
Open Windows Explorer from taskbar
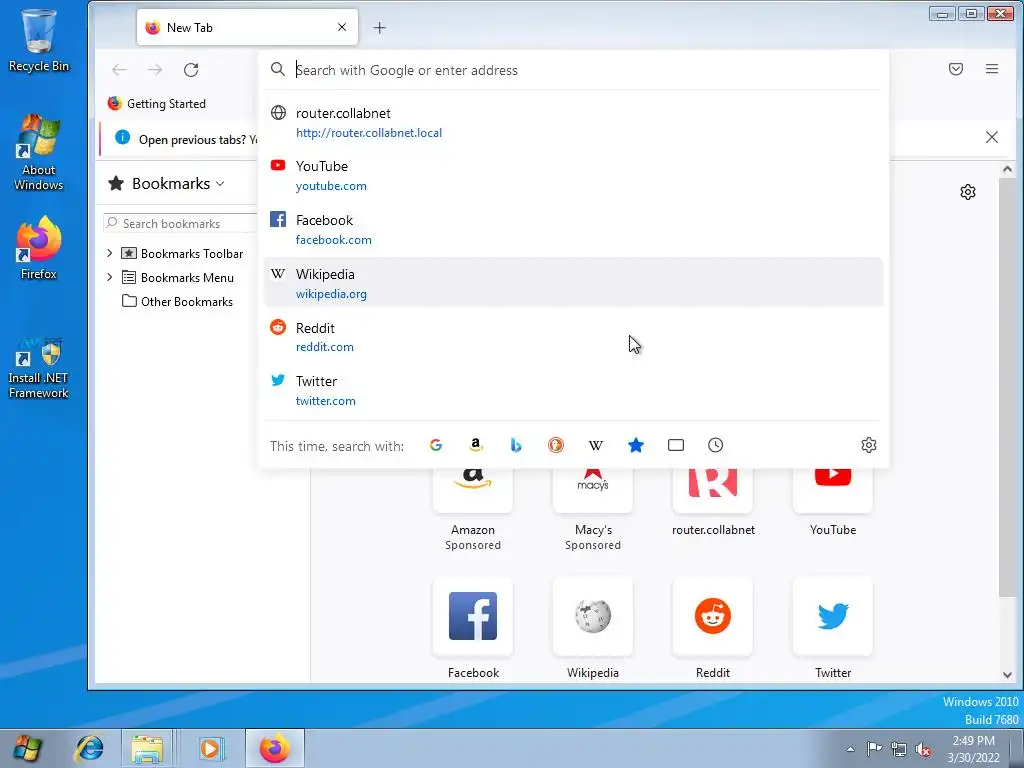(148, 748)
